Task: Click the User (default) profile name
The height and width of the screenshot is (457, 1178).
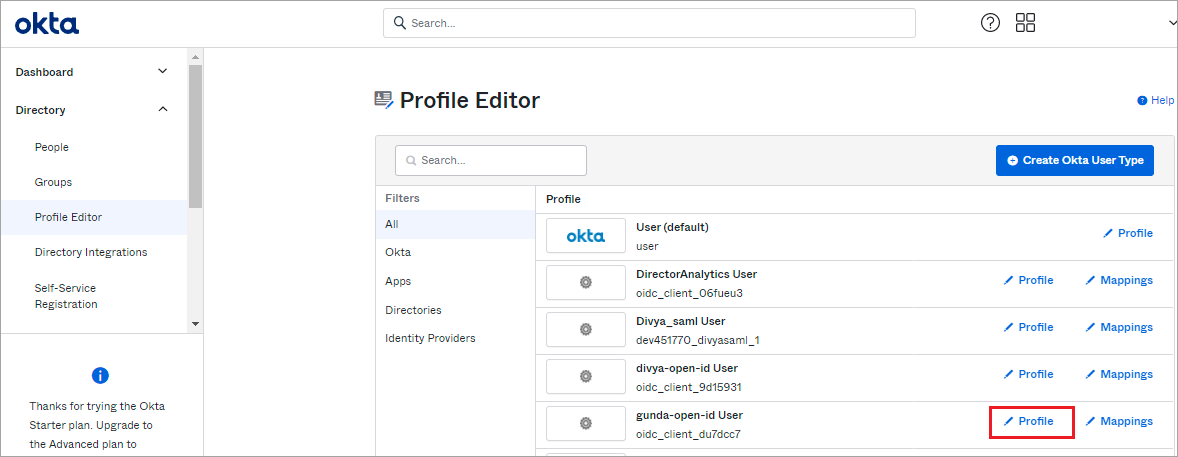Action: pyautogui.click(x=672, y=227)
